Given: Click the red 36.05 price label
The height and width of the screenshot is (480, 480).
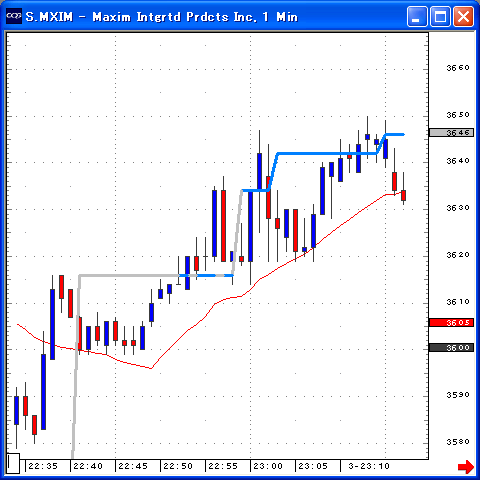Looking at the screenshot, I should [451, 323].
